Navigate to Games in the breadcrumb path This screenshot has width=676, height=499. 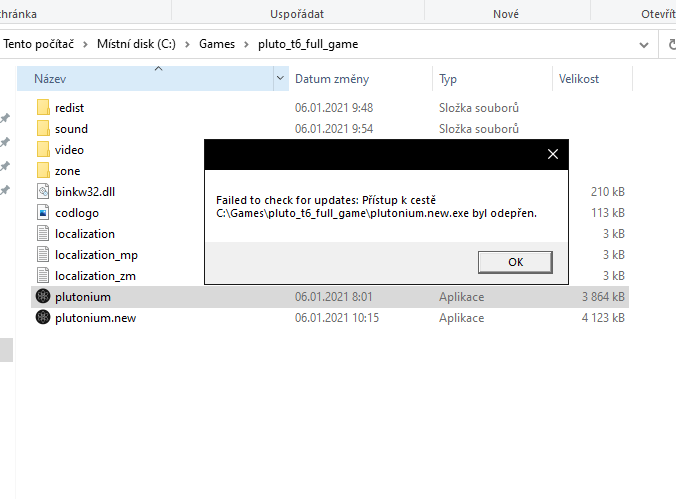(217, 44)
